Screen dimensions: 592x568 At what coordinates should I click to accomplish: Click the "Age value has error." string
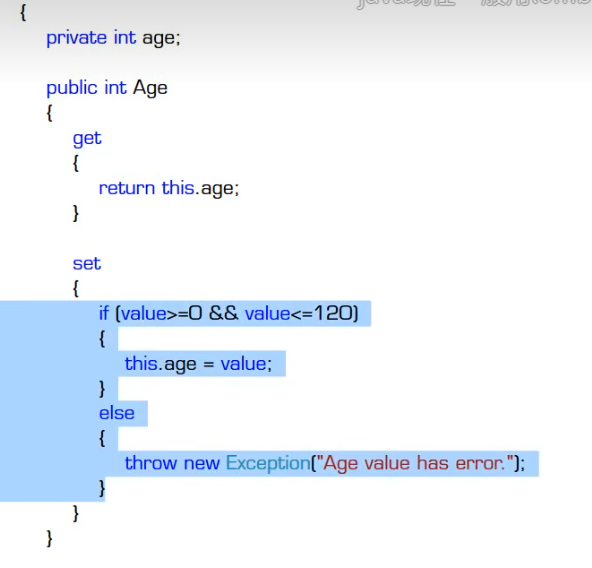[x=415, y=463]
